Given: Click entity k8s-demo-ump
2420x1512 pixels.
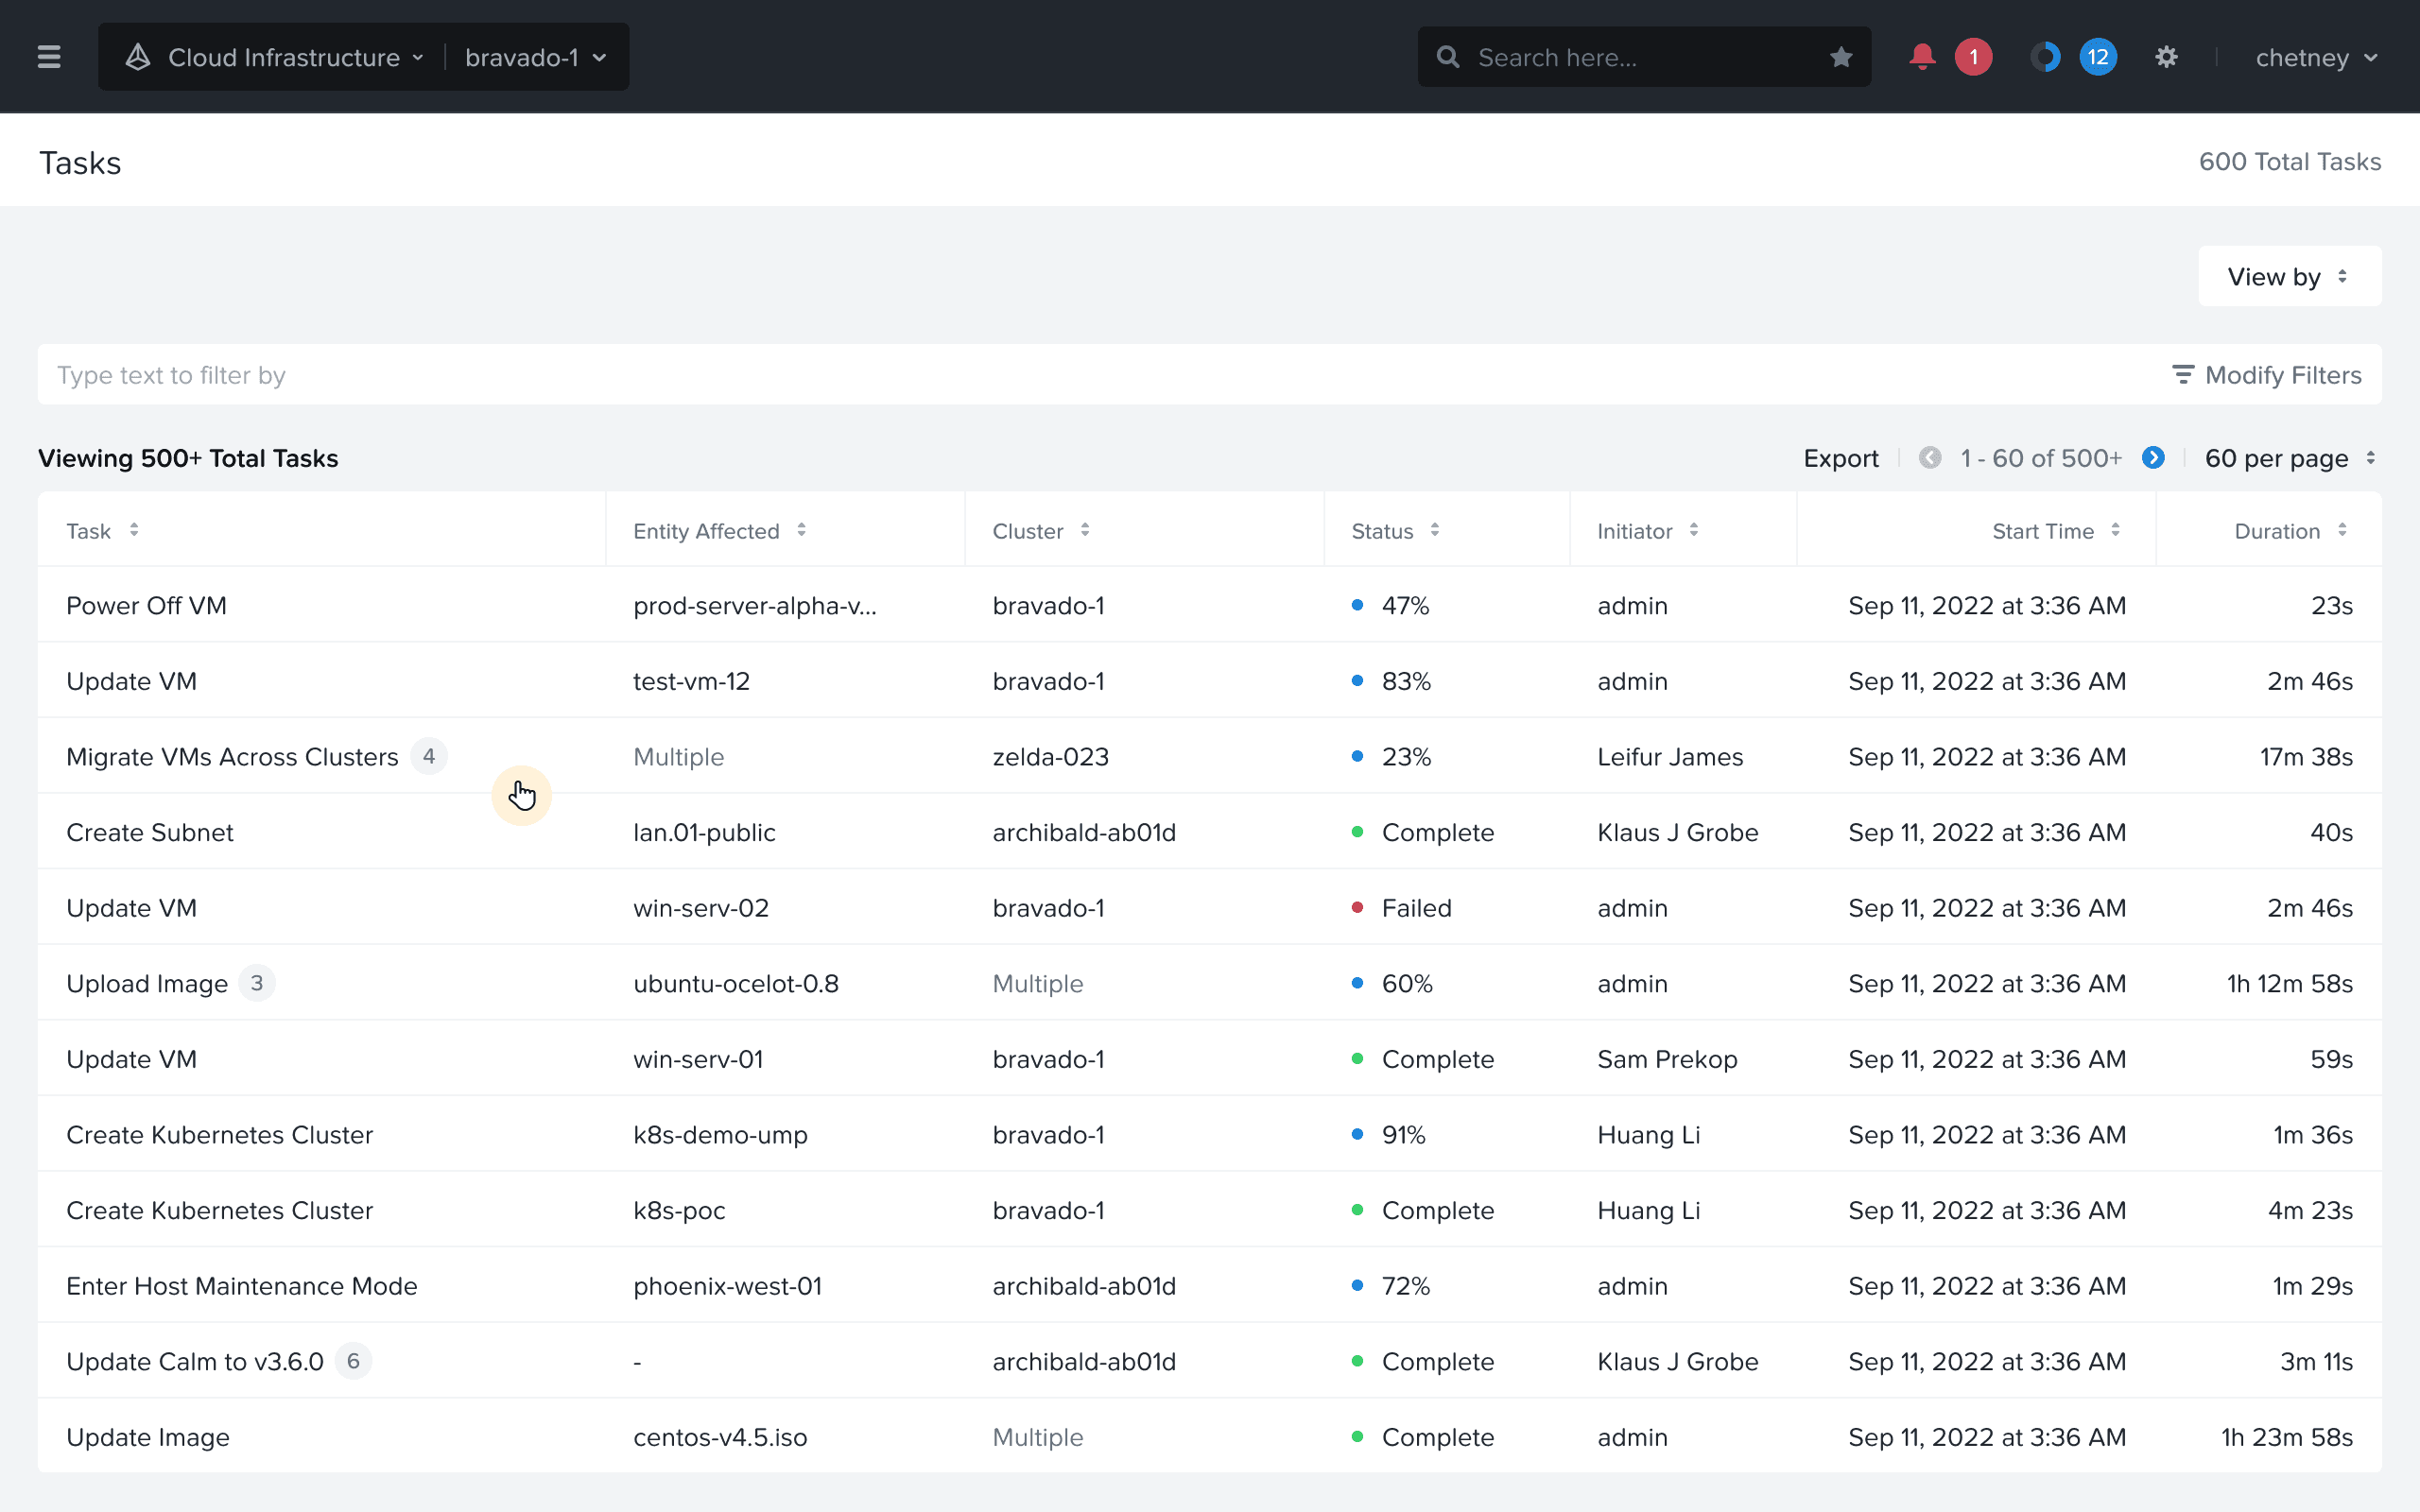Looking at the screenshot, I should point(720,1135).
